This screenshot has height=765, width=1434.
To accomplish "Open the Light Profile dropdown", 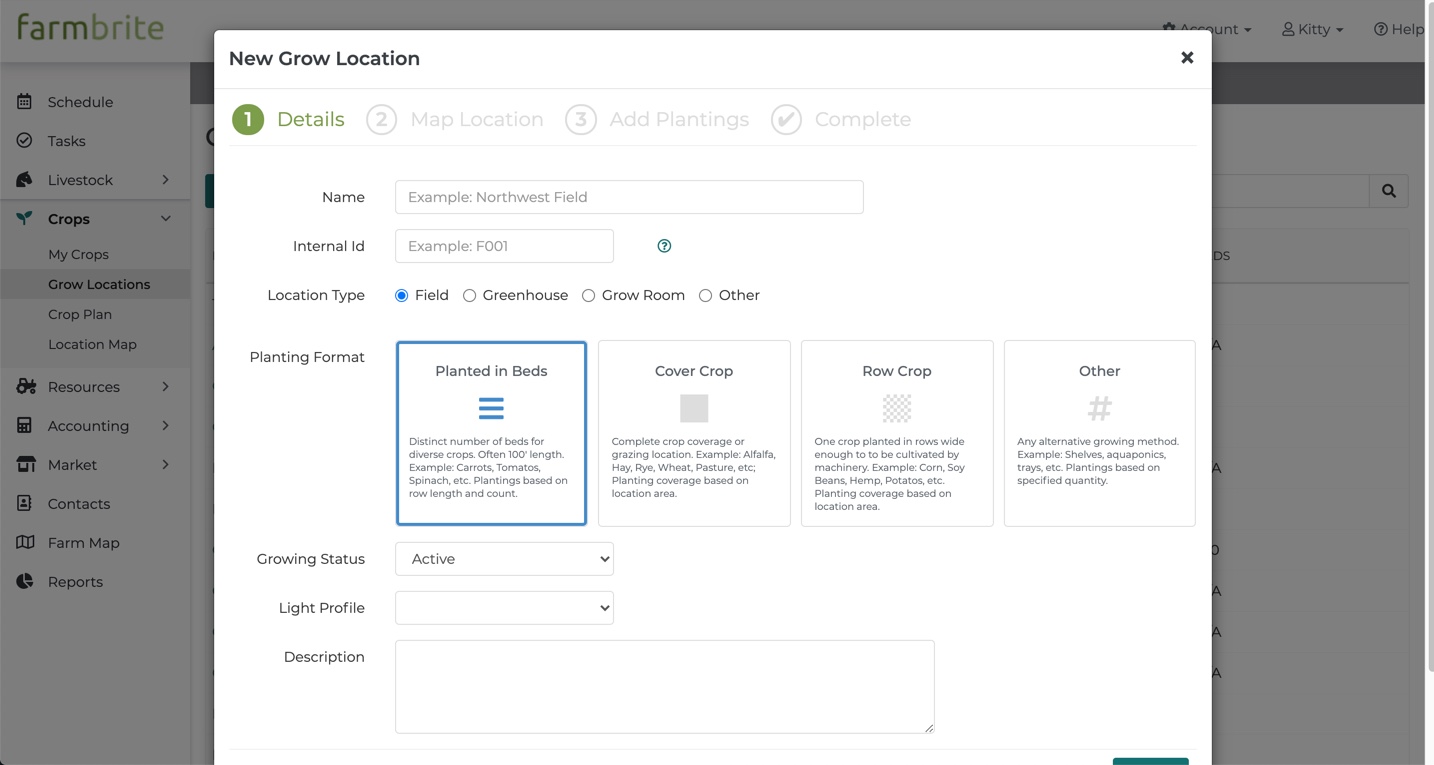I will [504, 608].
